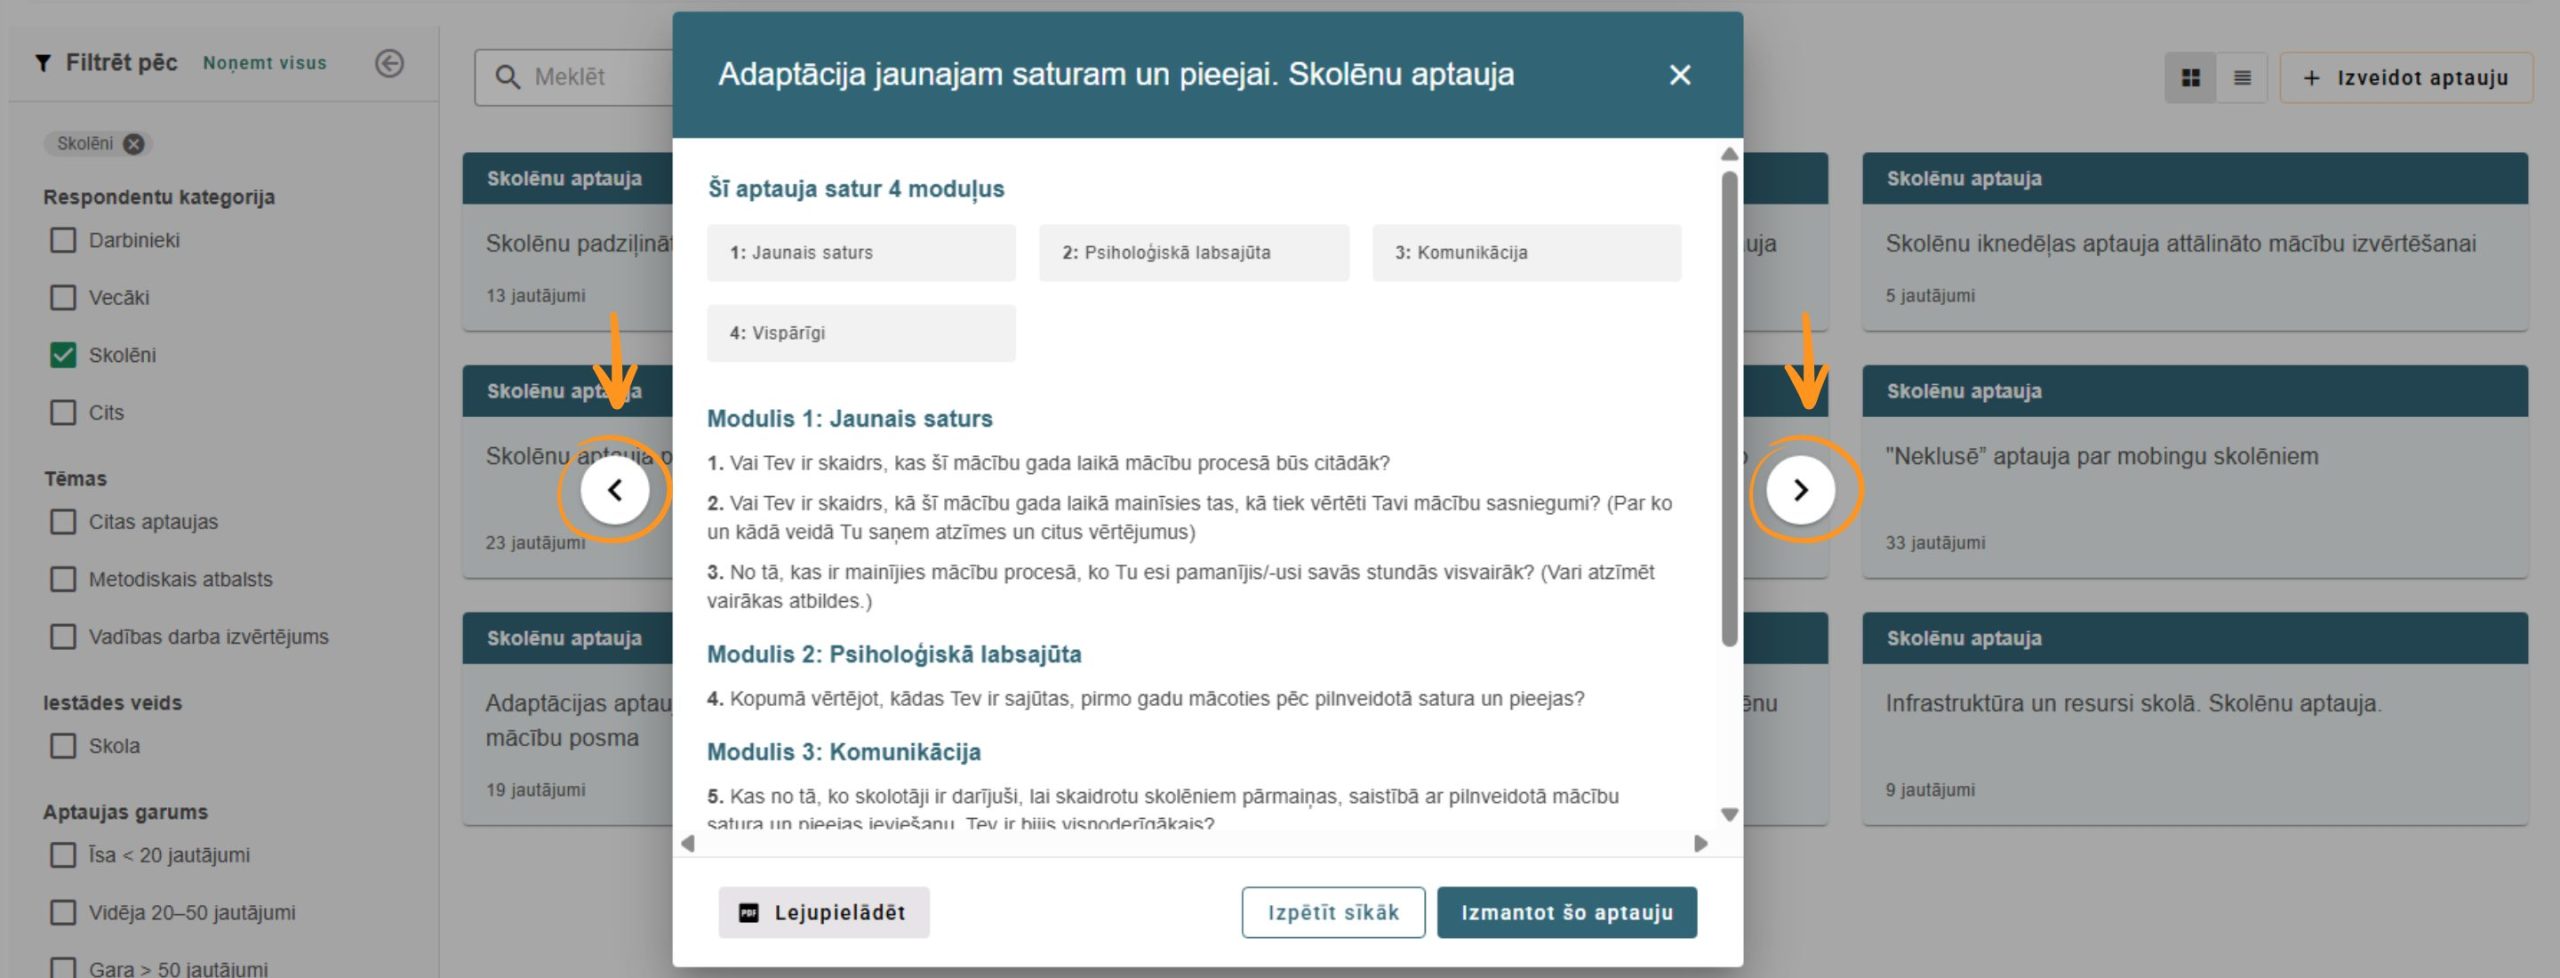Go to previous survey with left carousel arrow
2560x978 pixels.
click(x=617, y=490)
